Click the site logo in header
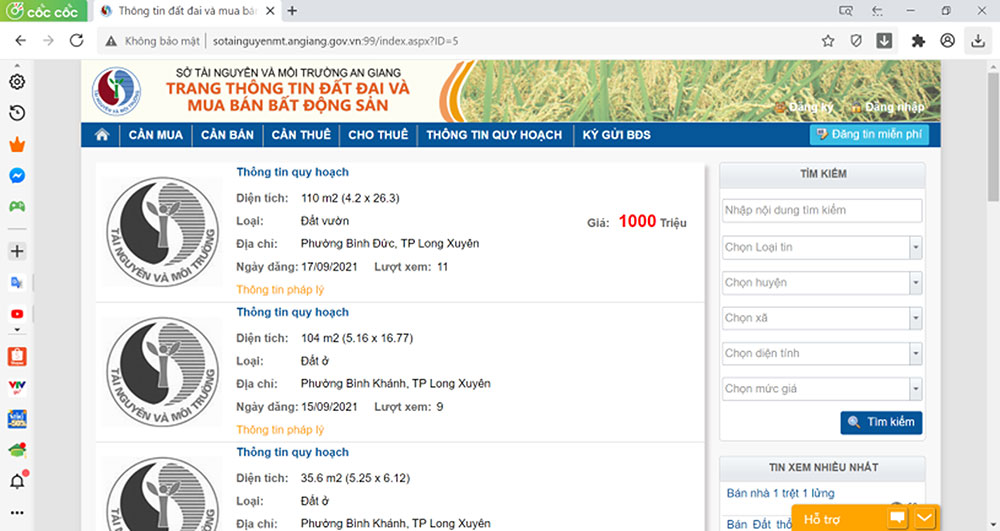Screen dimensions: 1000x531 [116, 91]
